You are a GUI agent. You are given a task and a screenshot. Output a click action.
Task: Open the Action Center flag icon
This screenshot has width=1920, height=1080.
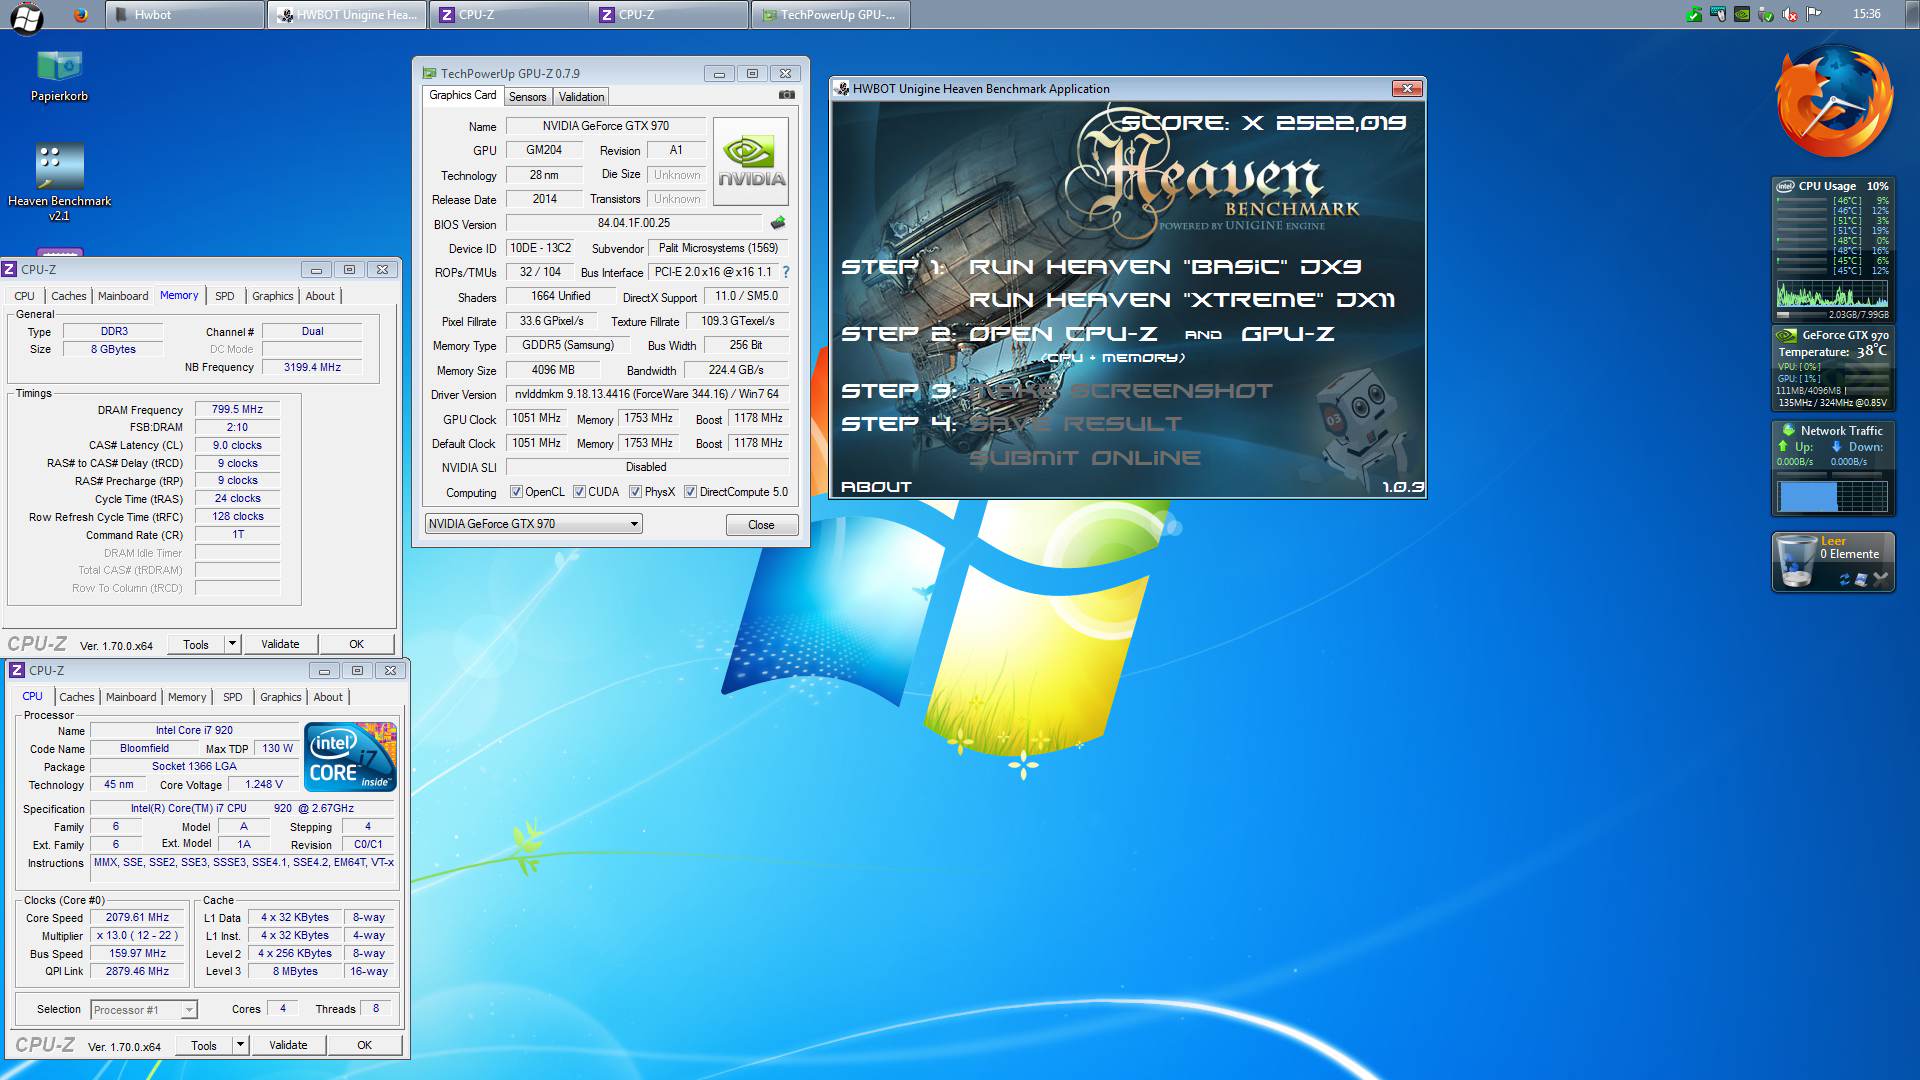coord(1814,14)
